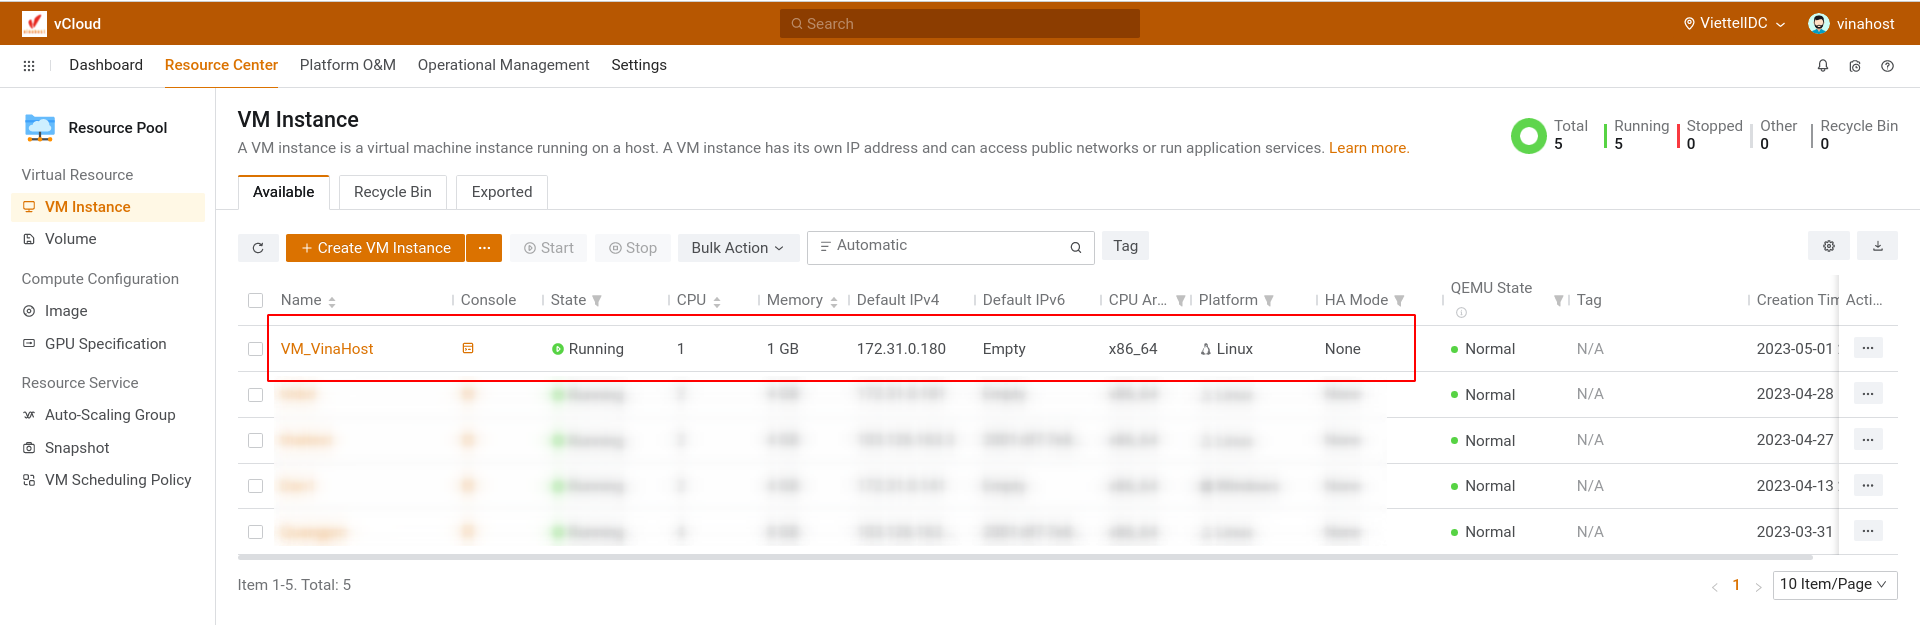This screenshot has width=1920, height=625.
Task: Open the 10 Item/Page dropdown
Action: [1834, 584]
